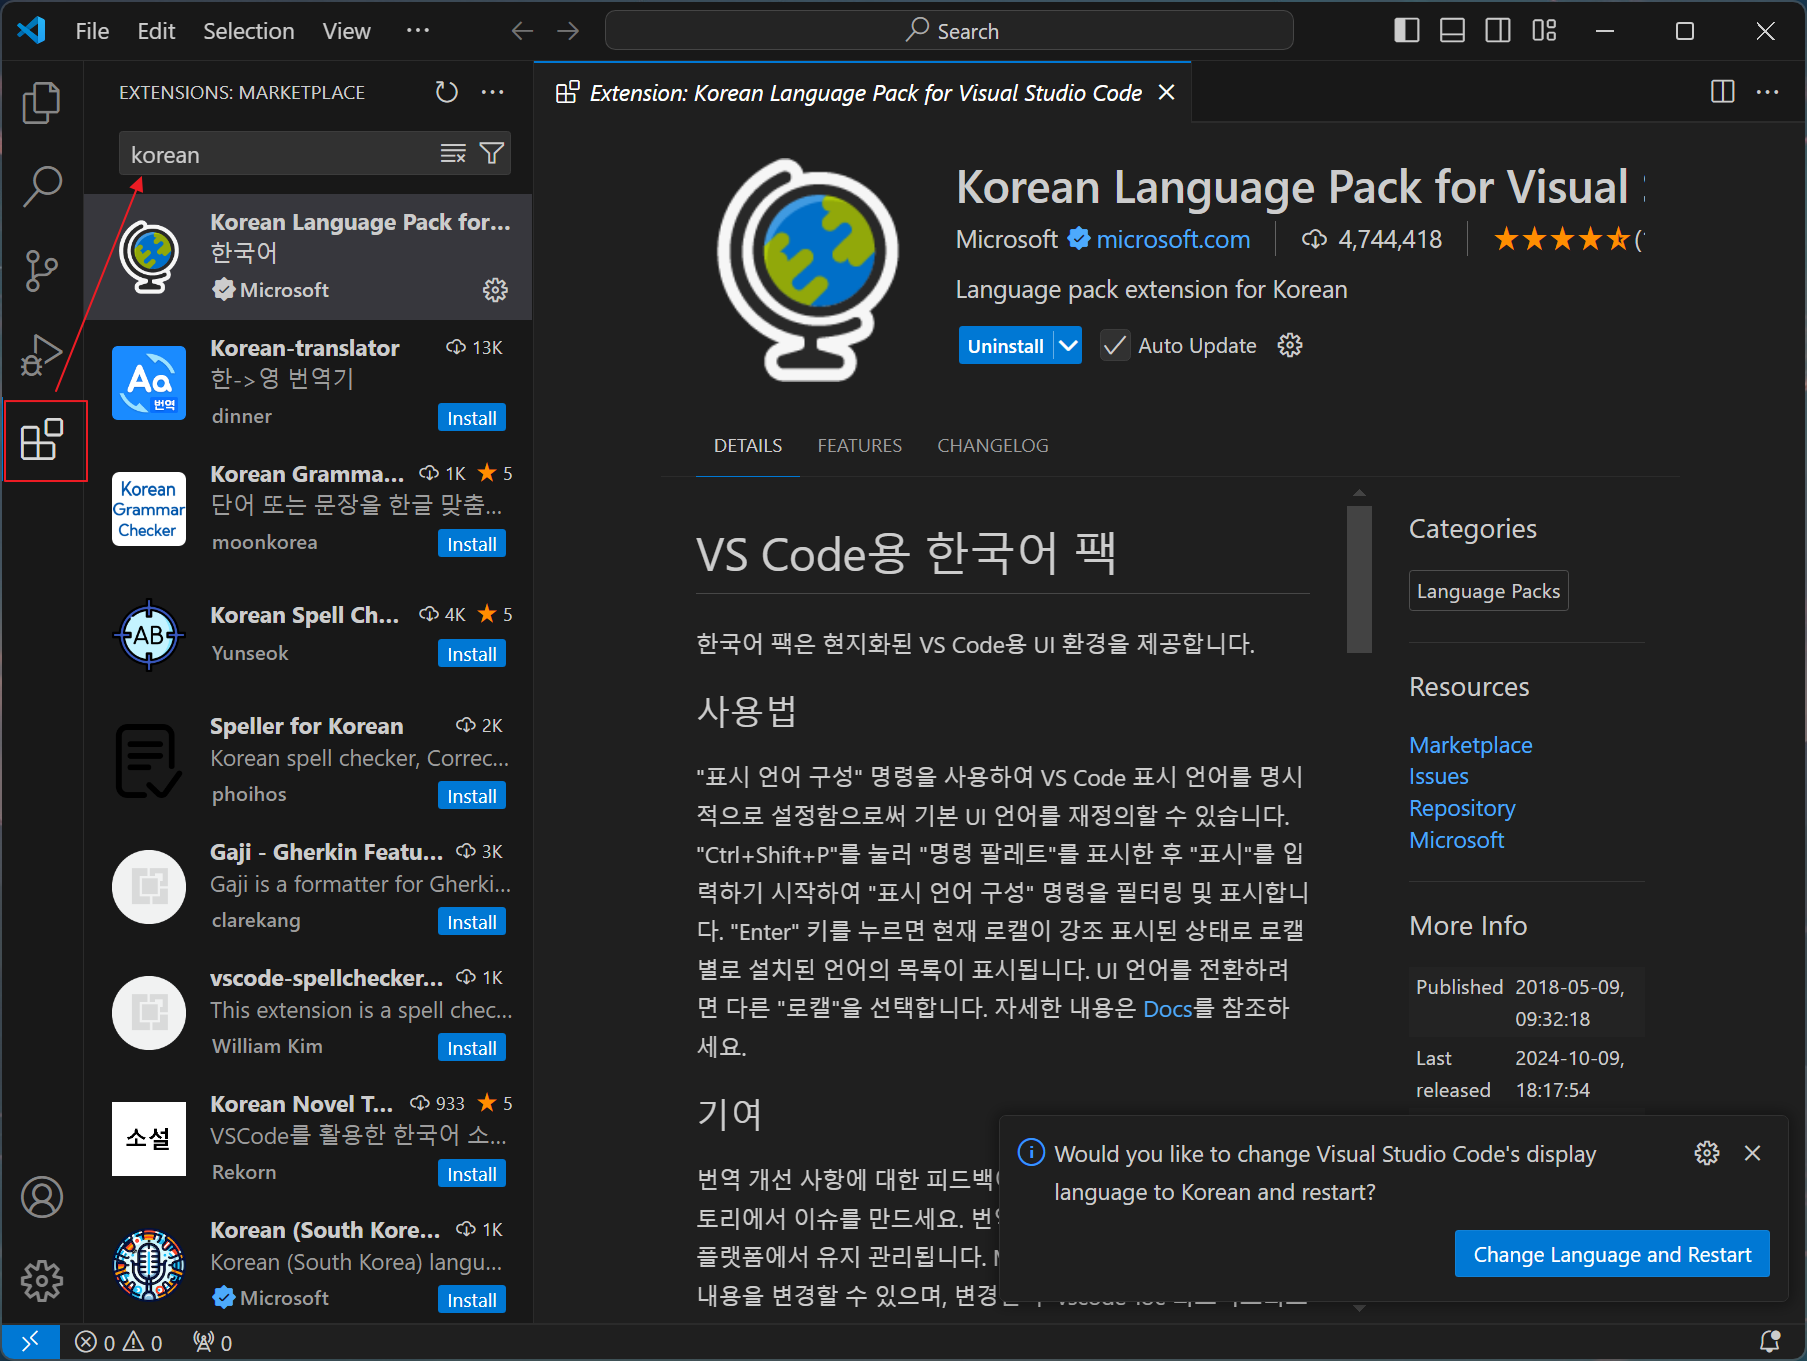Viewport: 1807px width, 1361px height.
Task: Click the Uninstall button
Action: coord(1006,346)
